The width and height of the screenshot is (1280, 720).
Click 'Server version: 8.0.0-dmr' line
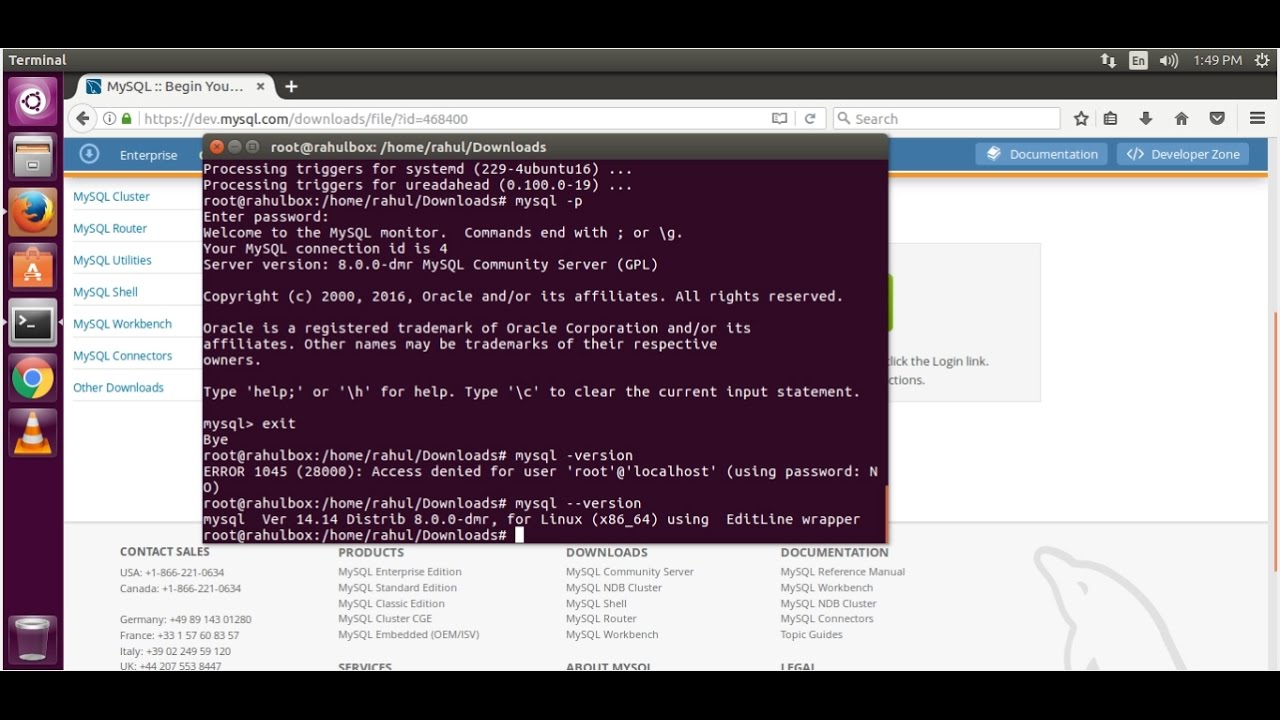pyautogui.click(x=430, y=265)
